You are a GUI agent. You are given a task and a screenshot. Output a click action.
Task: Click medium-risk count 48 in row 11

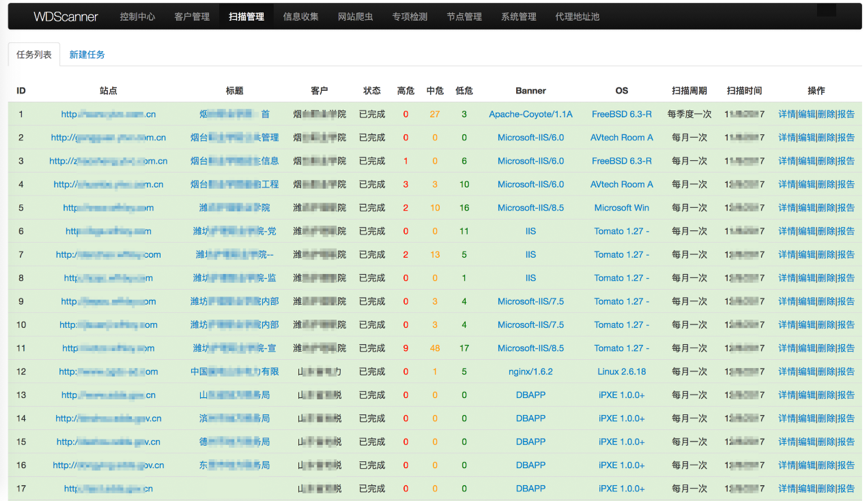pos(435,348)
